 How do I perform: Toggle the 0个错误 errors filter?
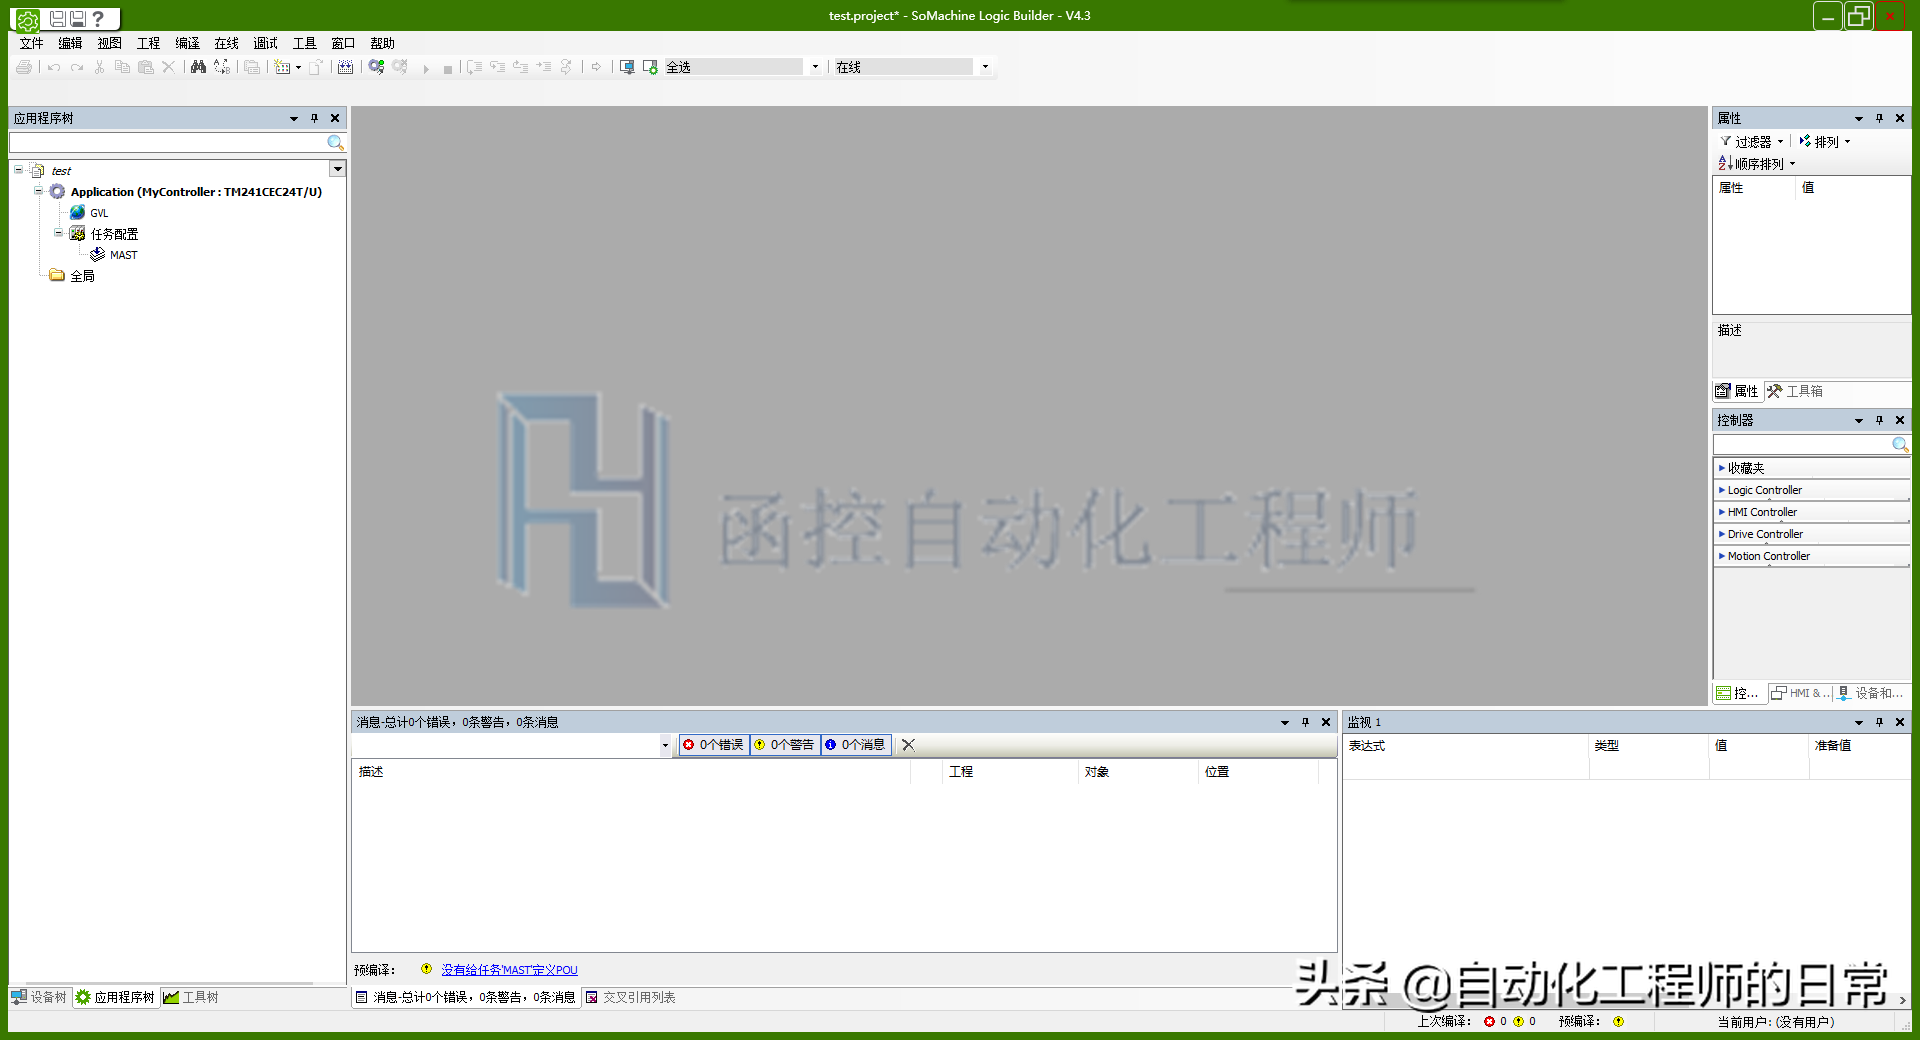714,745
